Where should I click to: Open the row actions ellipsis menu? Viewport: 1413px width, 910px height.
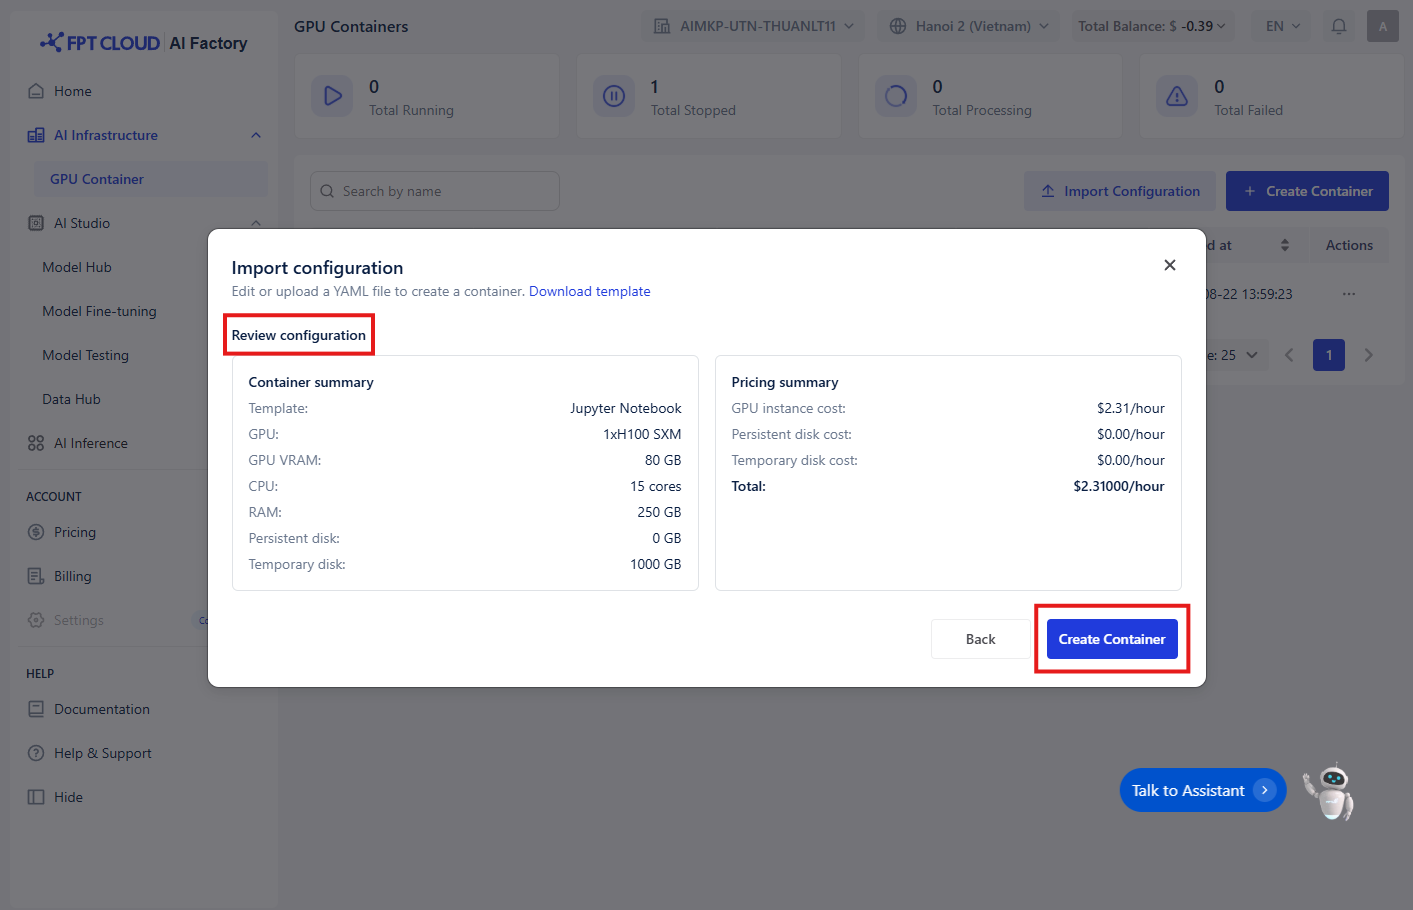point(1349,294)
